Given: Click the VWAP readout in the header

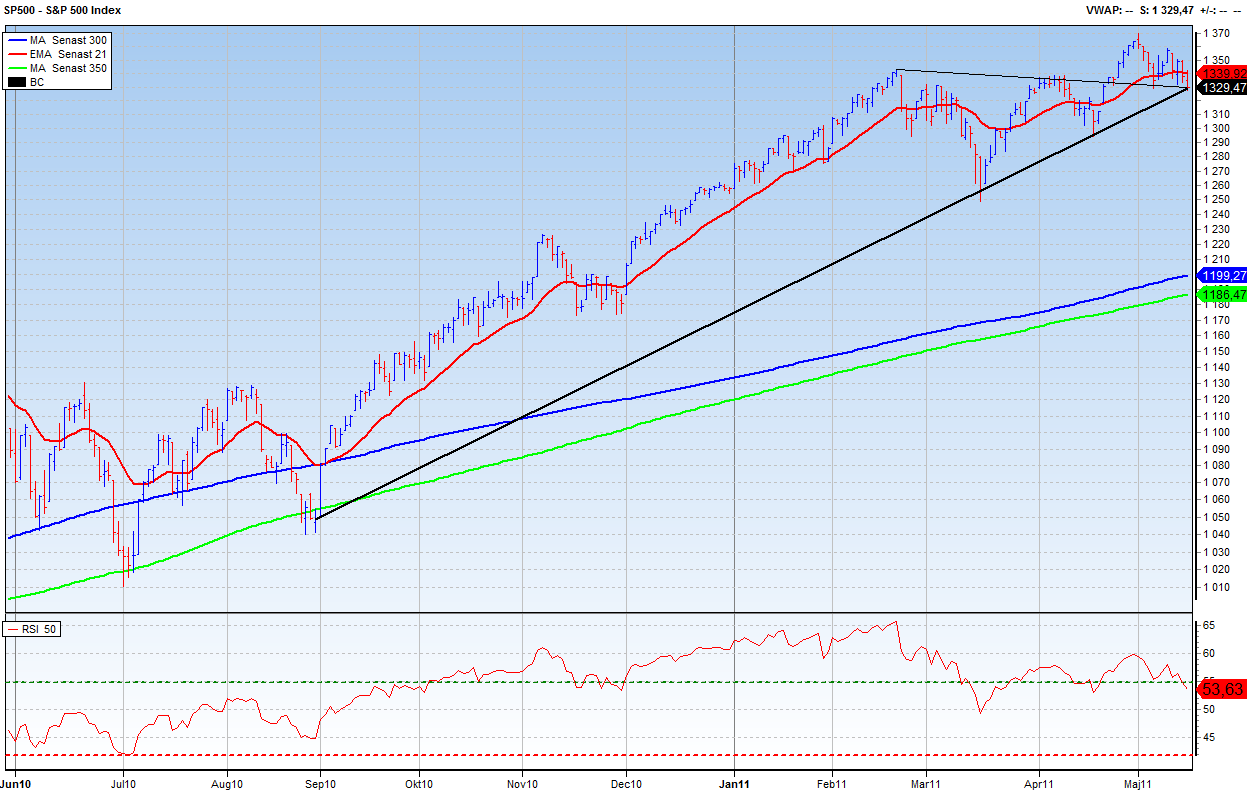Looking at the screenshot, I should pyautogui.click(x=1109, y=10).
